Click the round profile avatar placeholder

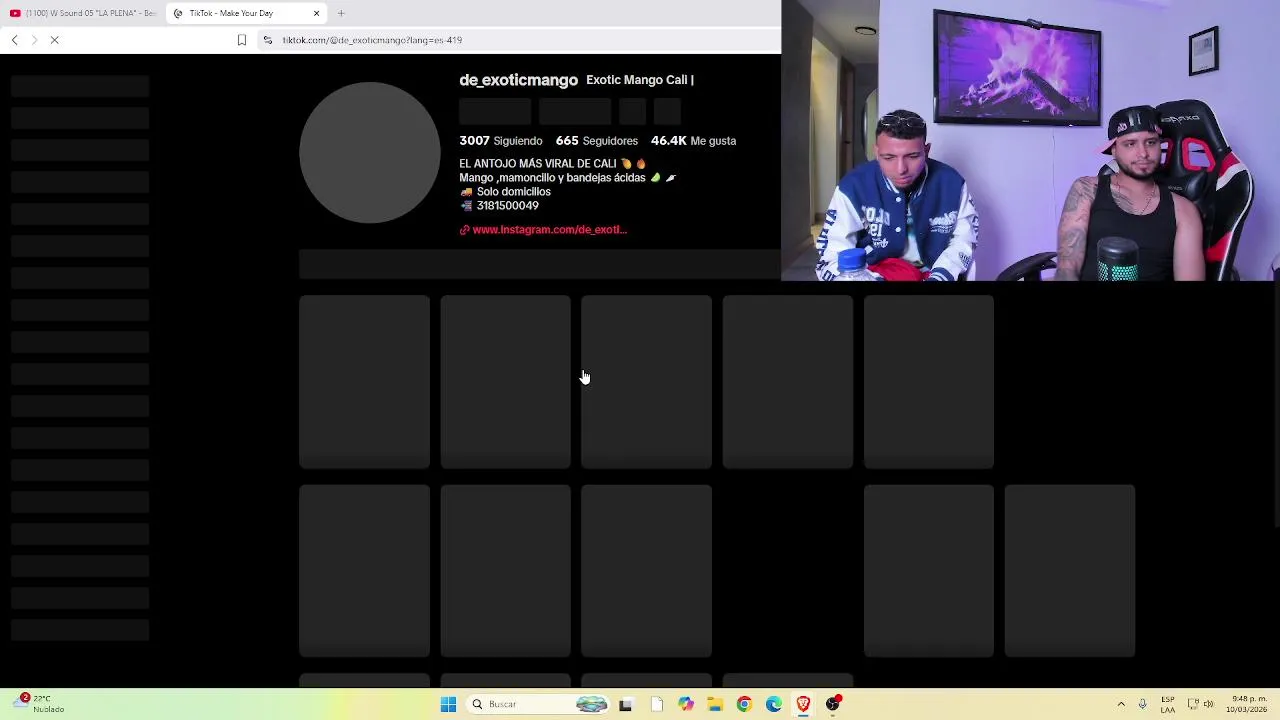tap(370, 153)
